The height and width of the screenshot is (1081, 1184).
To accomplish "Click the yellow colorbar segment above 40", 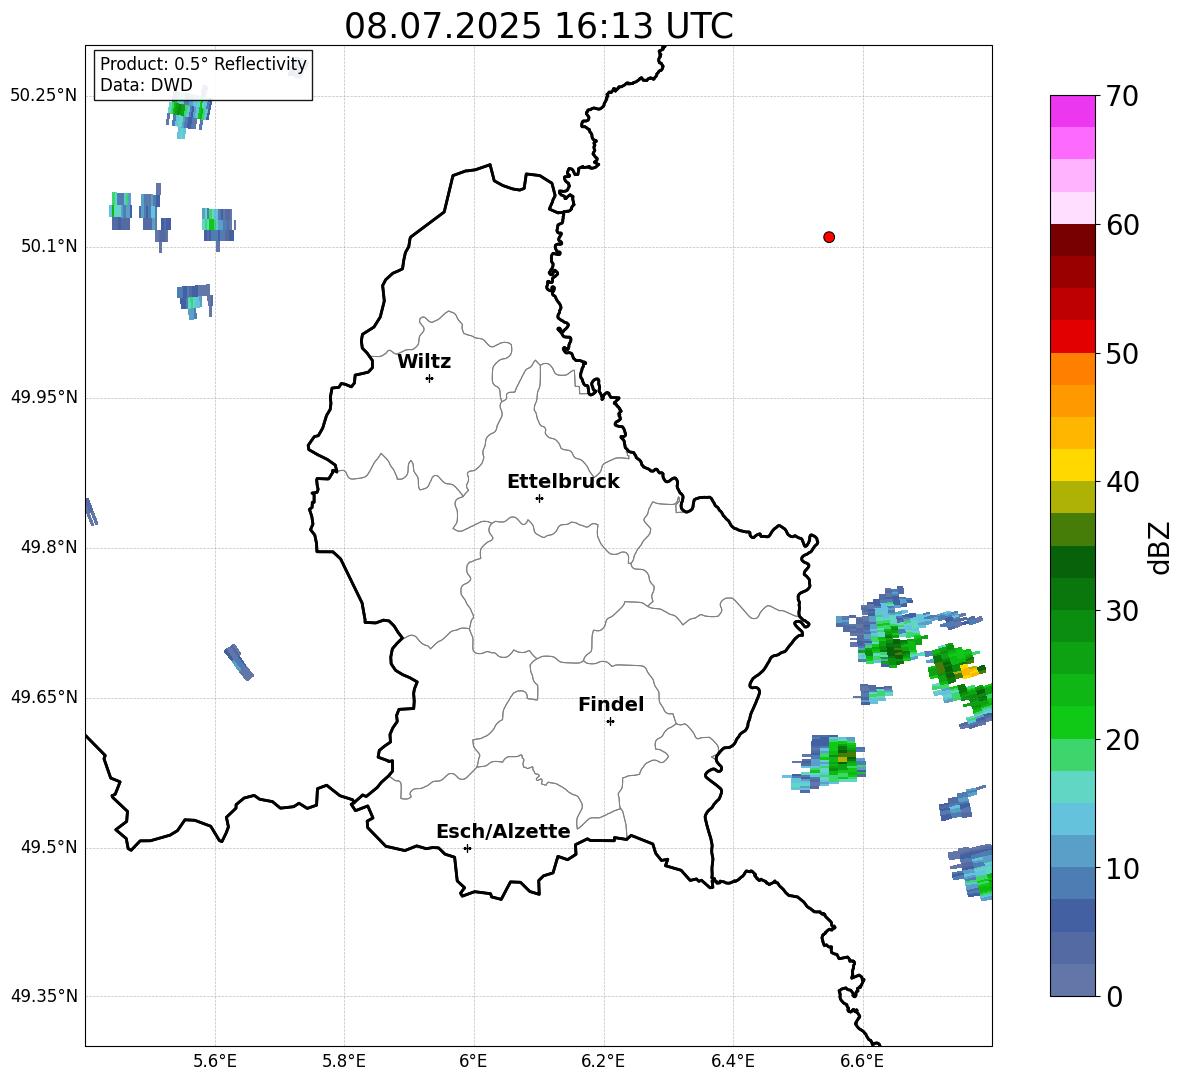I will [x=1072, y=465].
